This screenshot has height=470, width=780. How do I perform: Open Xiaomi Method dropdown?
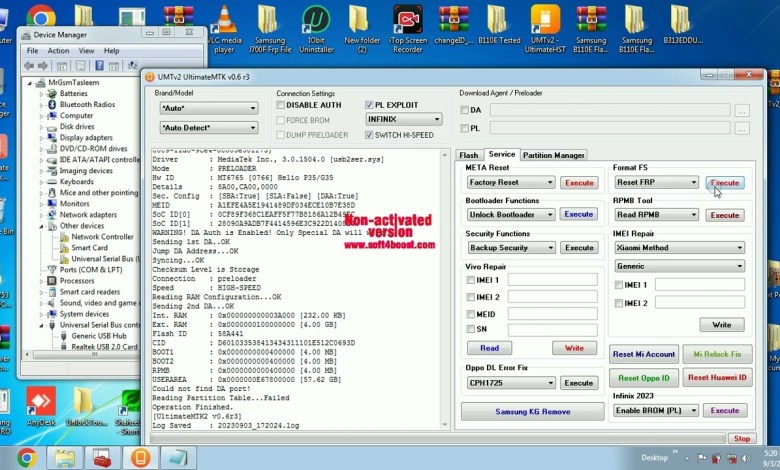(680, 248)
